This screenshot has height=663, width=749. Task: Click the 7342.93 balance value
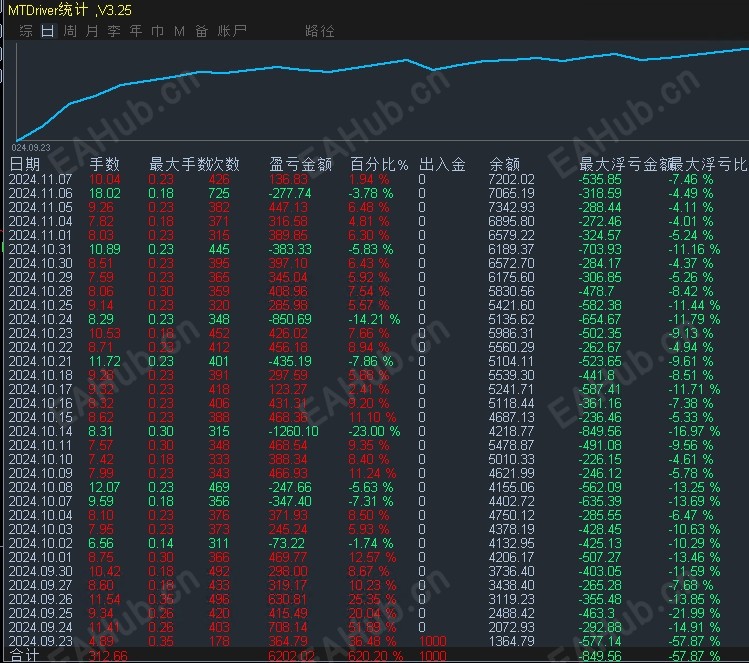[x=511, y=207]
